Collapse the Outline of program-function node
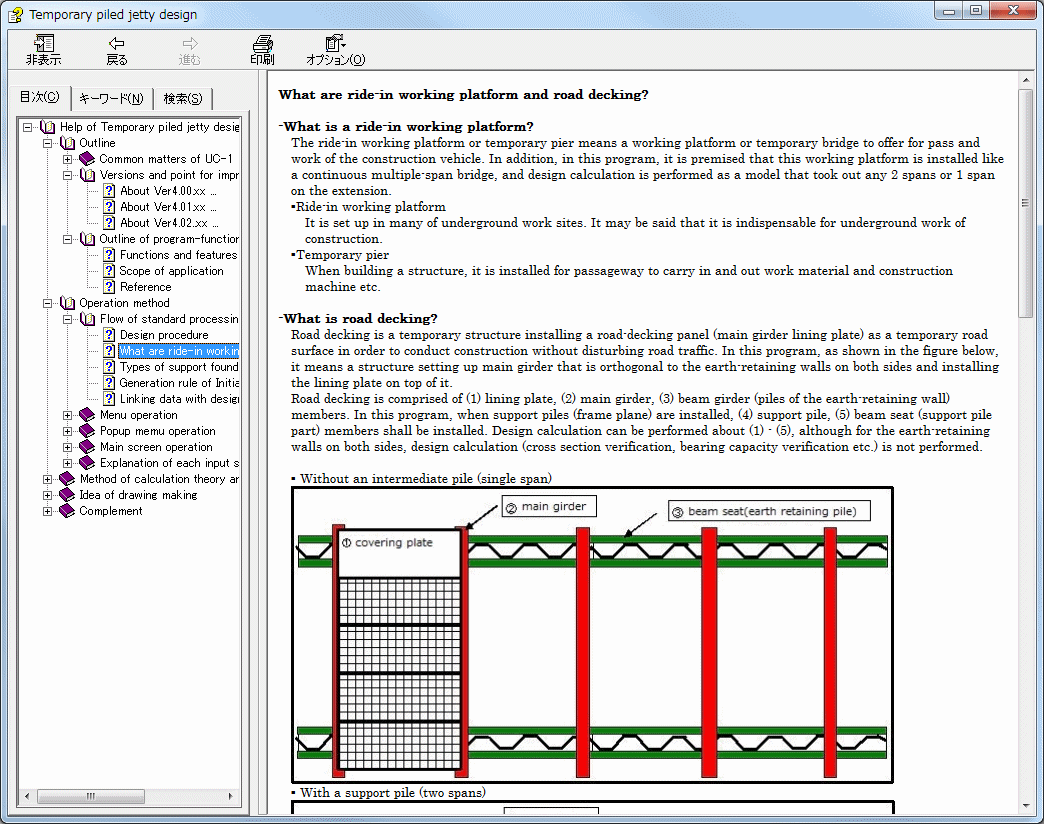 67,239
